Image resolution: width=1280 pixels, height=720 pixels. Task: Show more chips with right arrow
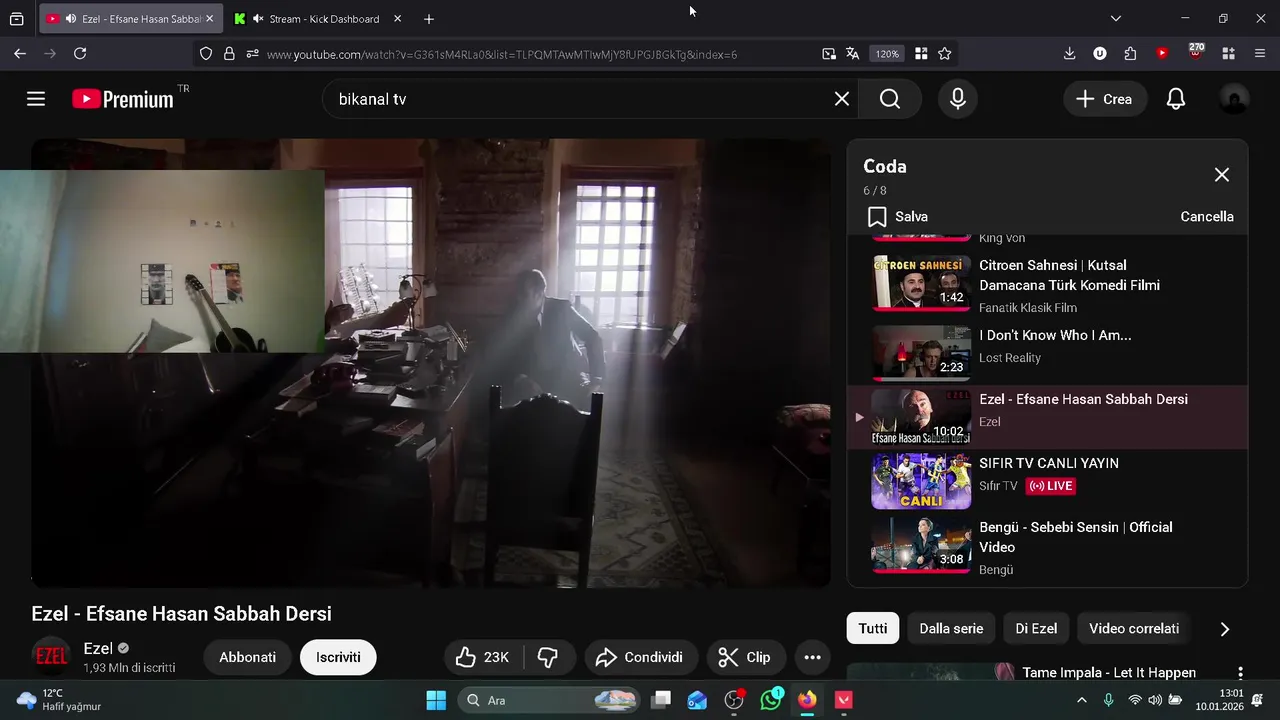tap(1224, 629)
